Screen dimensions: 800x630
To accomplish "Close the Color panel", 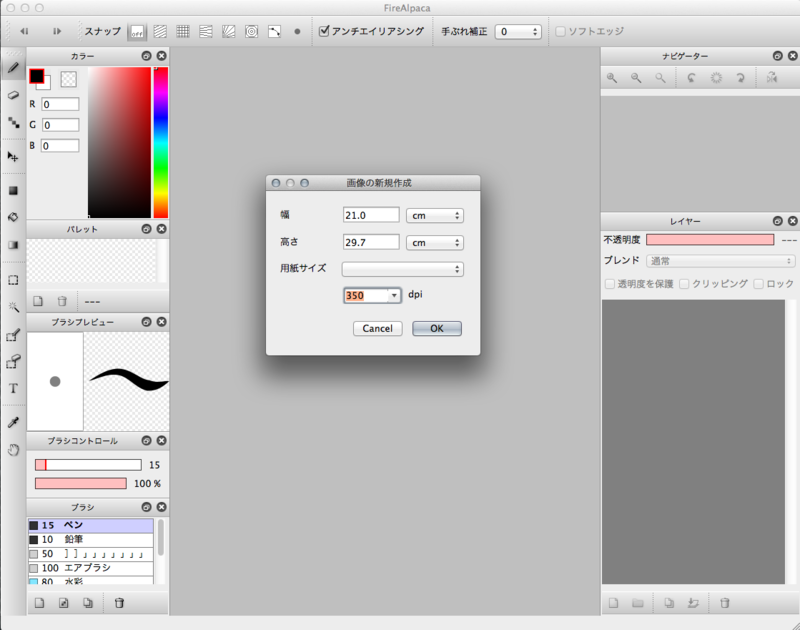I will click(161, 56).
